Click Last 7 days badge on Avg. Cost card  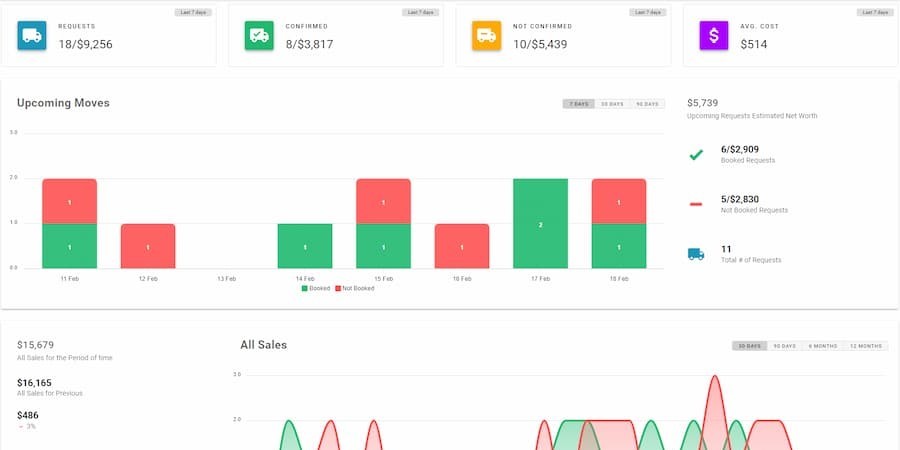[x=875, y=12]
